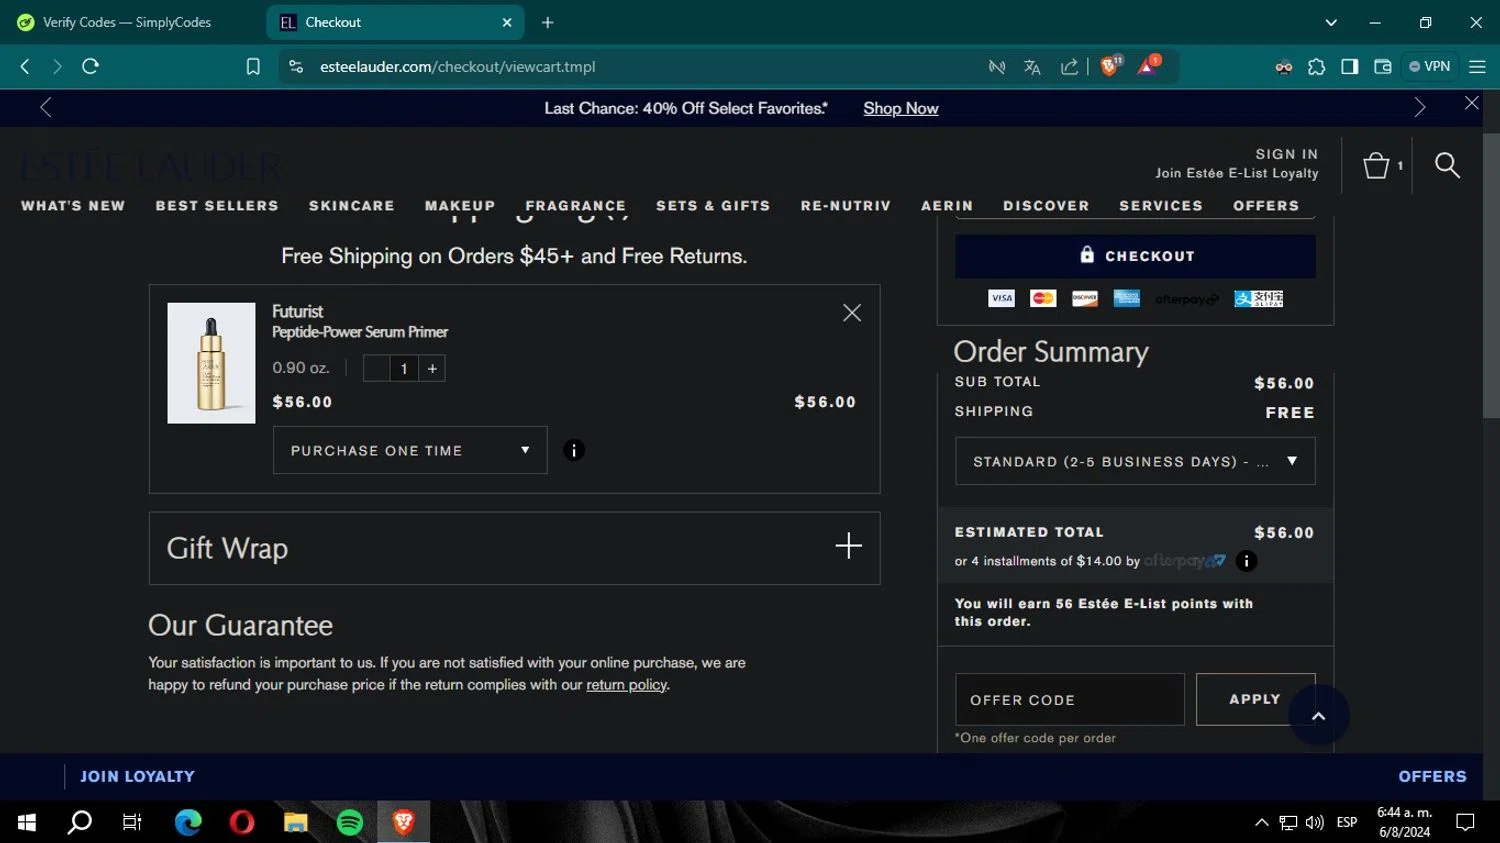
Task: Click the Offer Code input field
Action: coord(1070,699)
